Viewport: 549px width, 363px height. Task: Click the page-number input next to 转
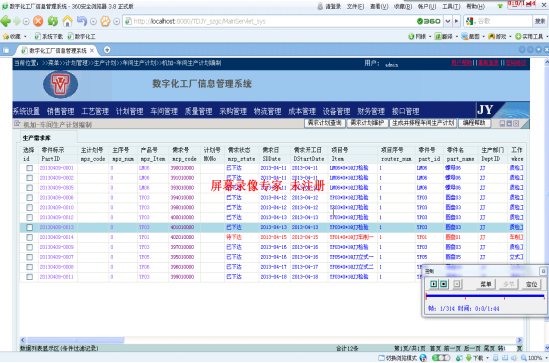(511, 348)
